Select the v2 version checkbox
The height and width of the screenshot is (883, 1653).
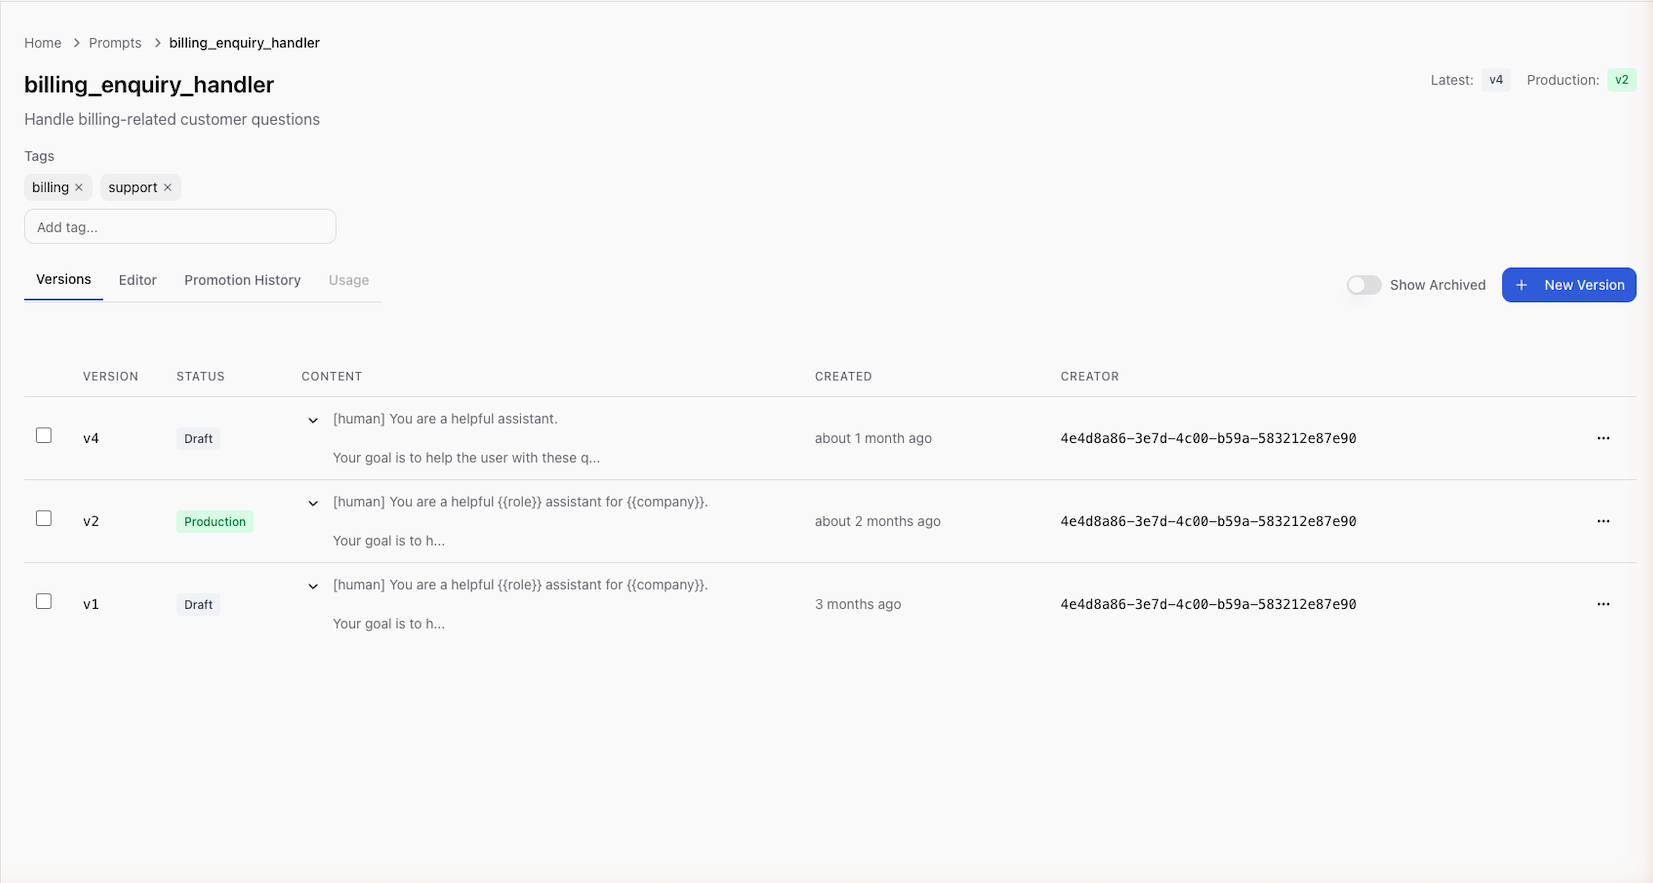tap(44, 518)
